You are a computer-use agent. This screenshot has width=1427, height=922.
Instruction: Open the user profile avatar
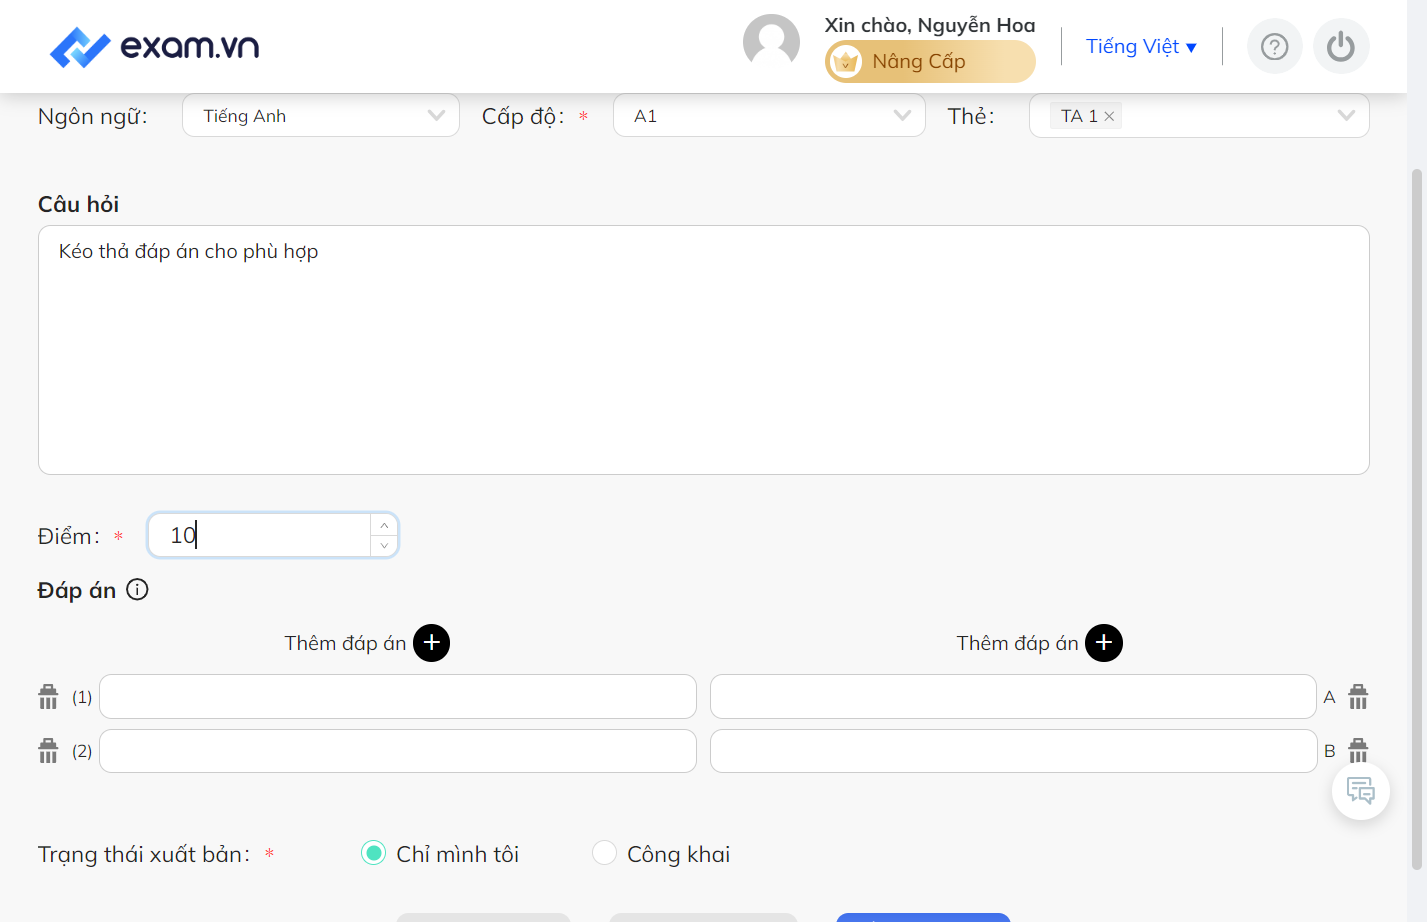point(771,43)
